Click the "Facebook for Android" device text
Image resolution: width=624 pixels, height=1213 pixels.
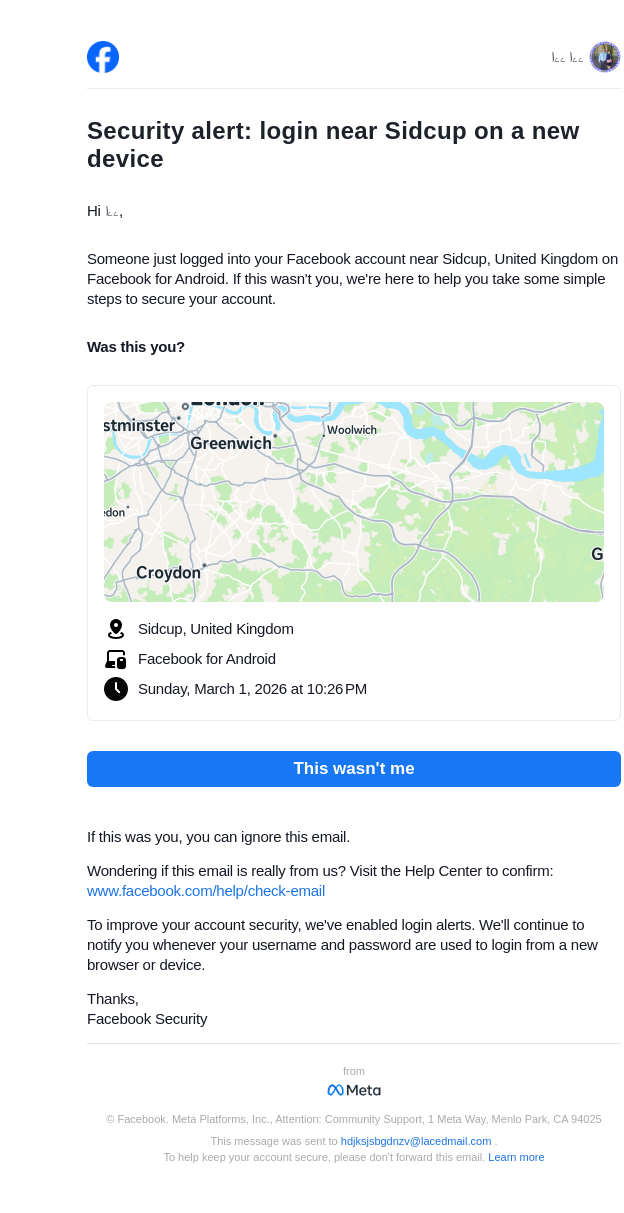207,659
